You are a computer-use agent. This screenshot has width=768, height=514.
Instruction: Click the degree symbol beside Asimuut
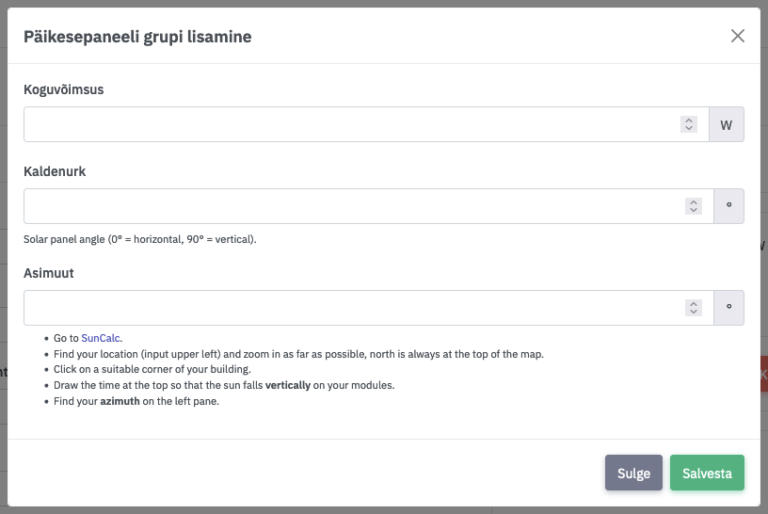click(729, 308)
